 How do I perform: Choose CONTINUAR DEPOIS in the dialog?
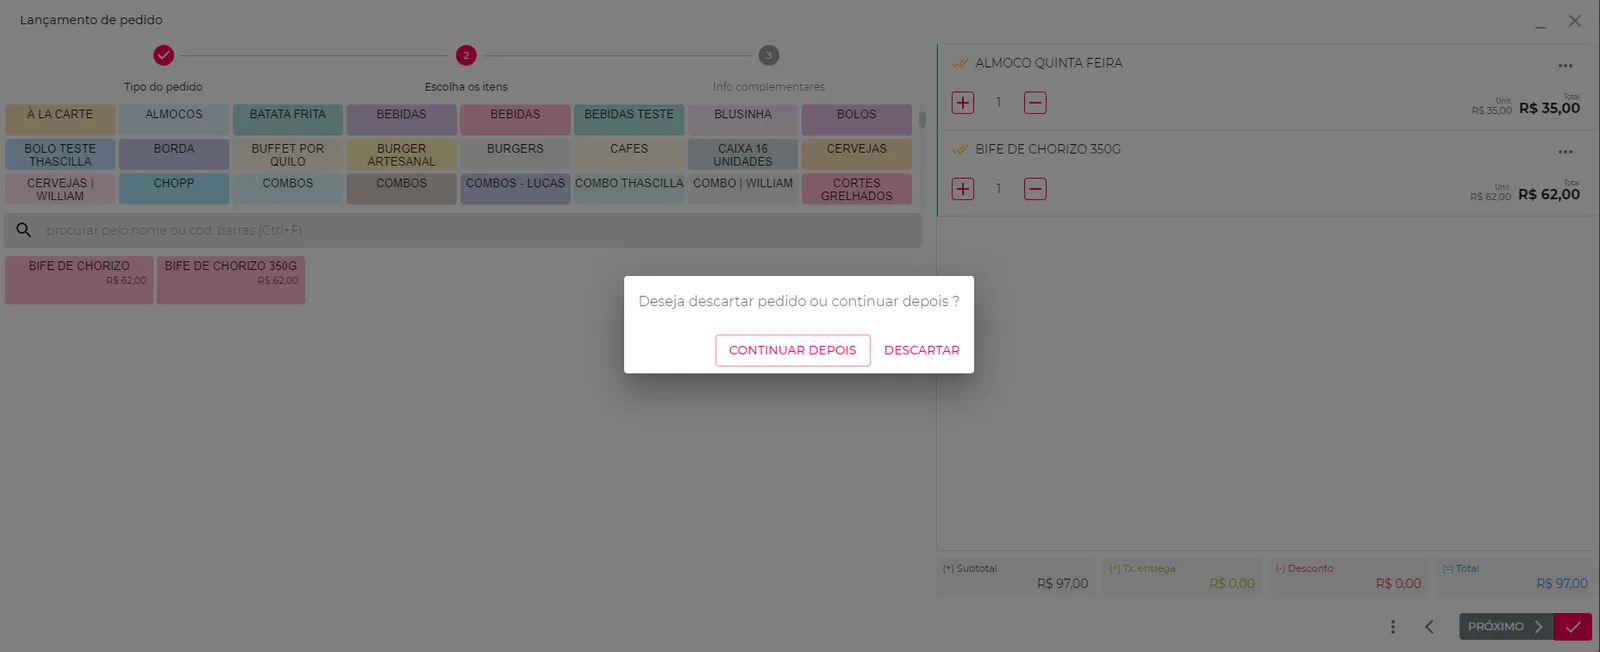click(792, 350)
